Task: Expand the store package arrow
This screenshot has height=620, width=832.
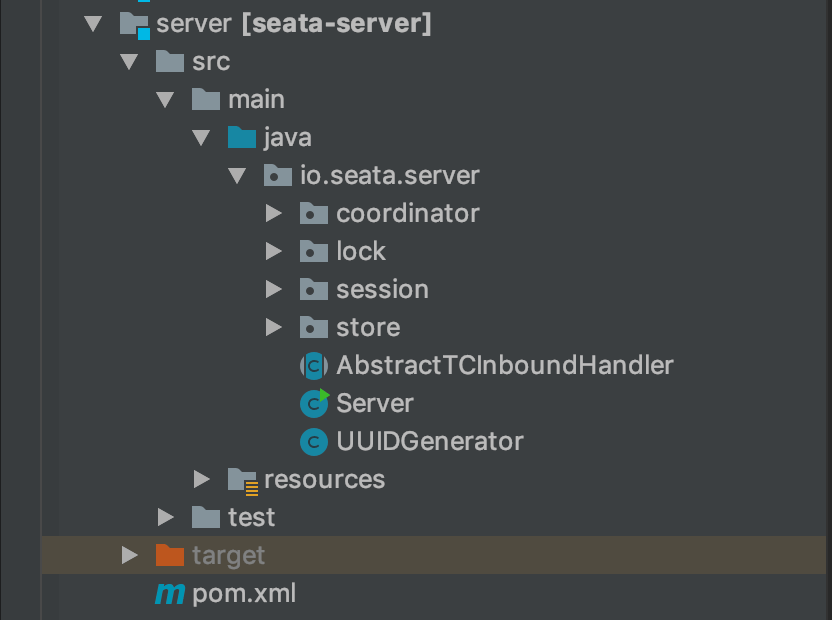Action: point(274,327)
